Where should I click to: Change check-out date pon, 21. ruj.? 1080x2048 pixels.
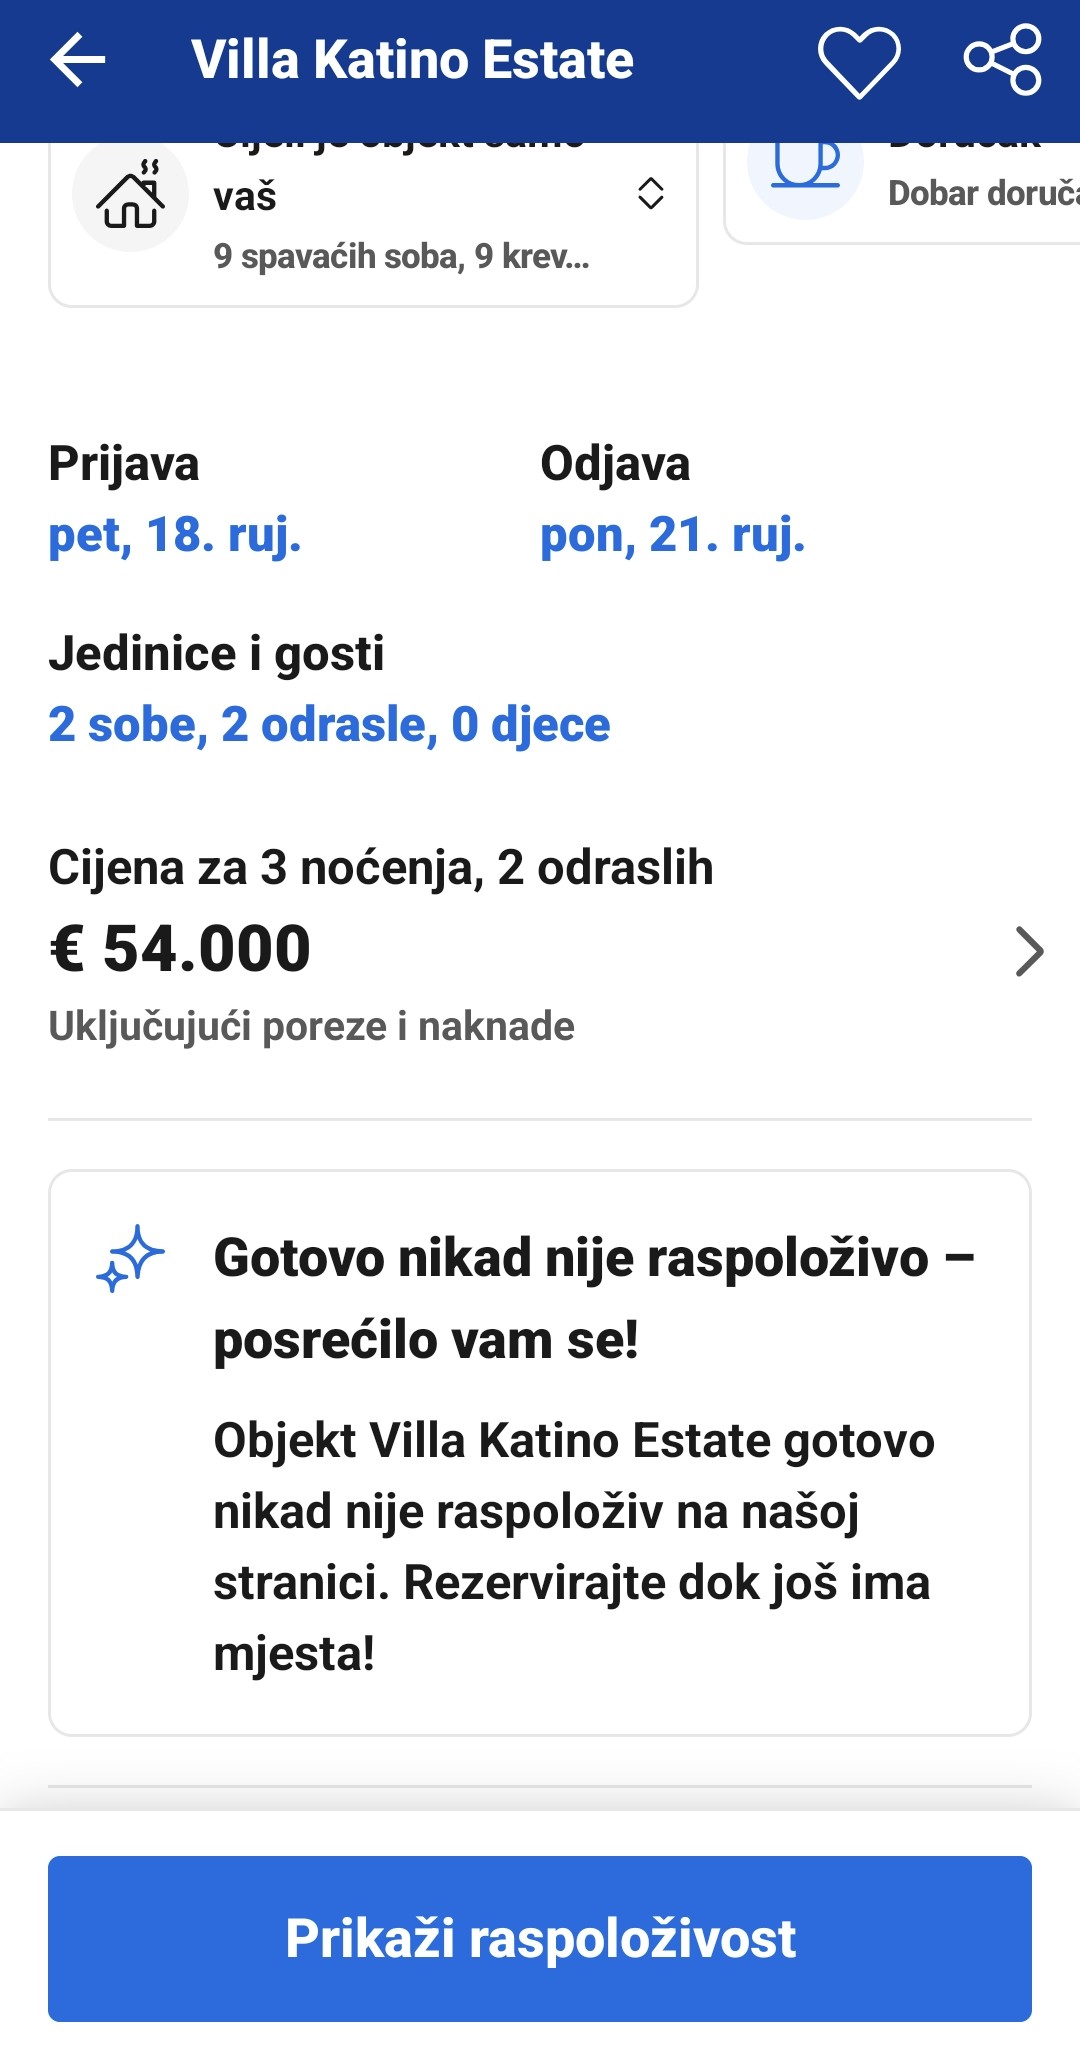672,535
